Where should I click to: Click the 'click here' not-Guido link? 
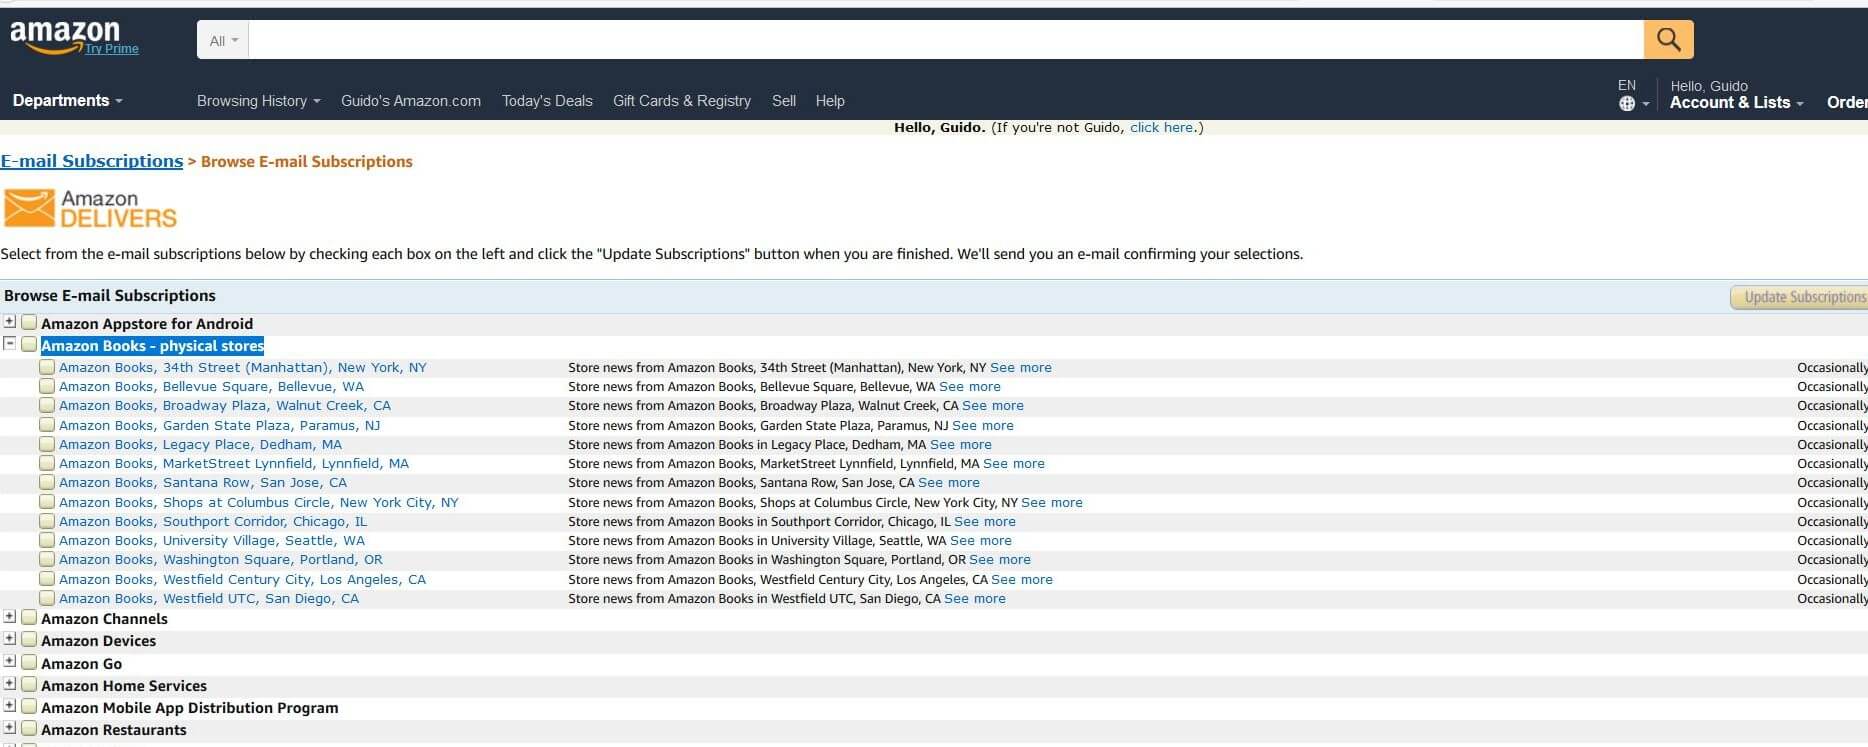tap(1161, 127)
